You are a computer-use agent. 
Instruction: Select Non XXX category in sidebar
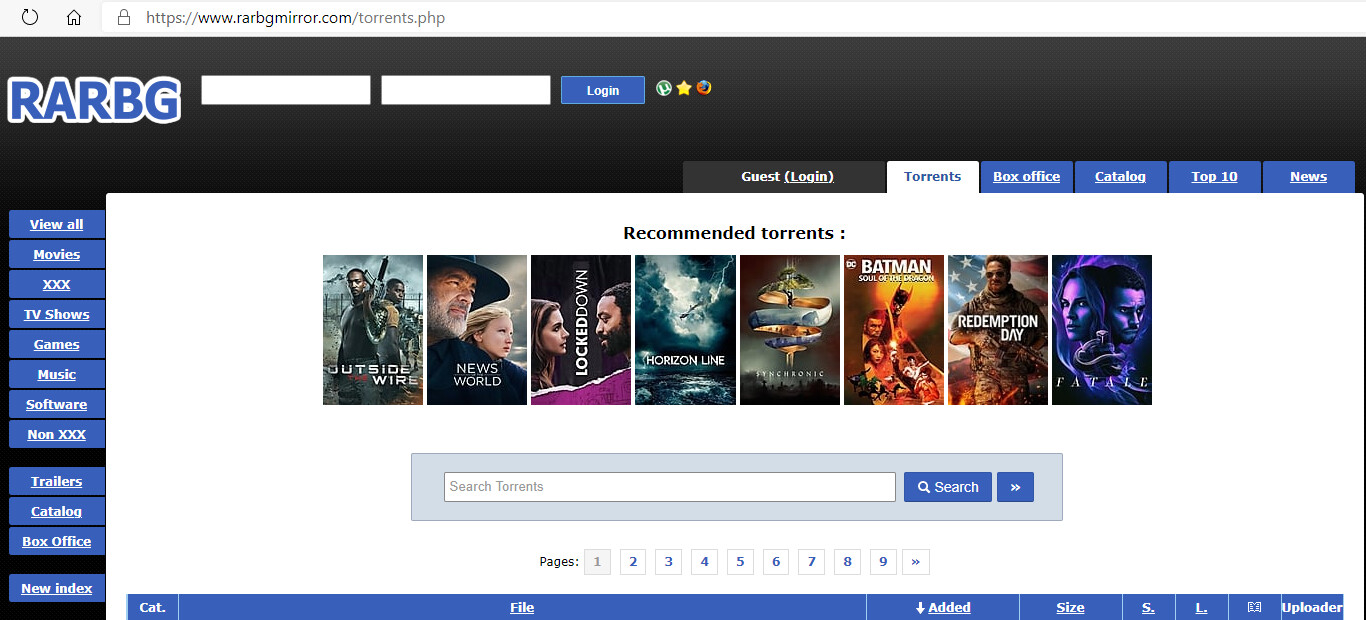click(x=57, y=434)
